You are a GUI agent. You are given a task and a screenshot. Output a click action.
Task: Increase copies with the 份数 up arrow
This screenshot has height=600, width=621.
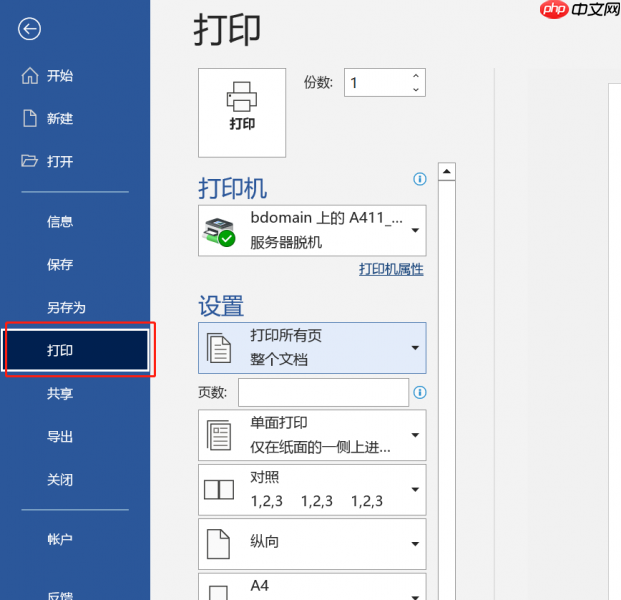tap(416, 76)
